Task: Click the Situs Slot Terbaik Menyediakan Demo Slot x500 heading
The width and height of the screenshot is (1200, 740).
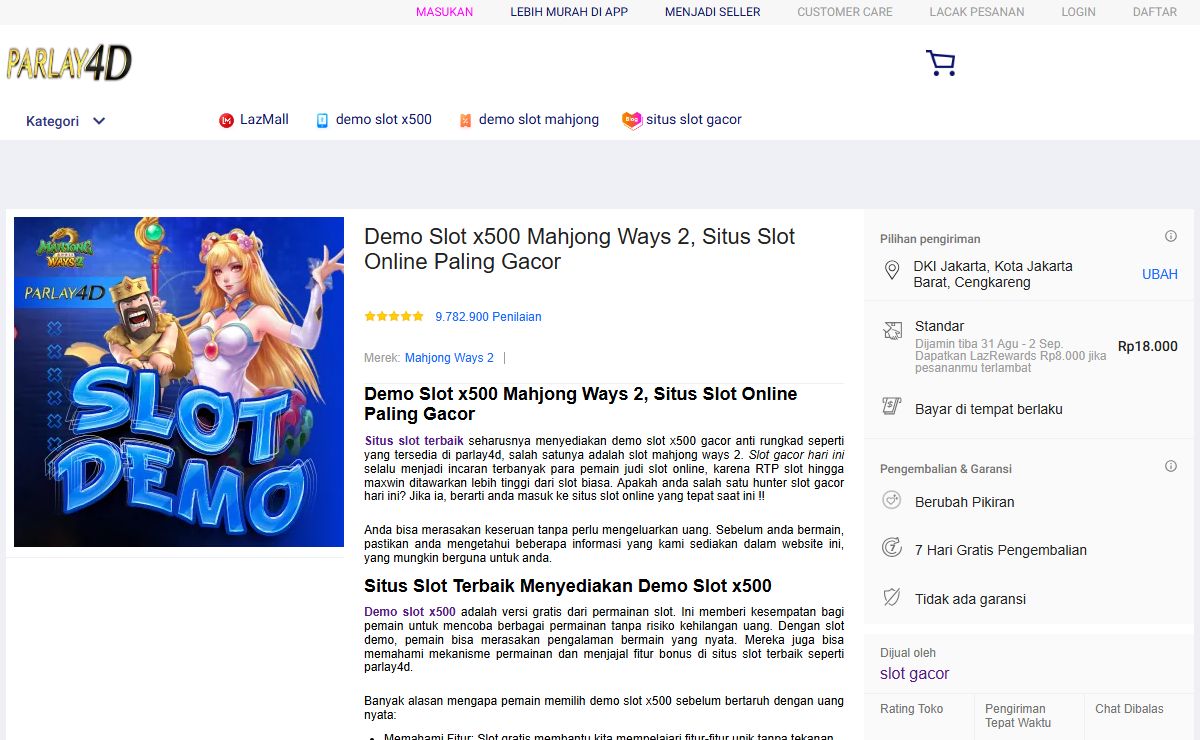Action: click(x=568, y=586)
